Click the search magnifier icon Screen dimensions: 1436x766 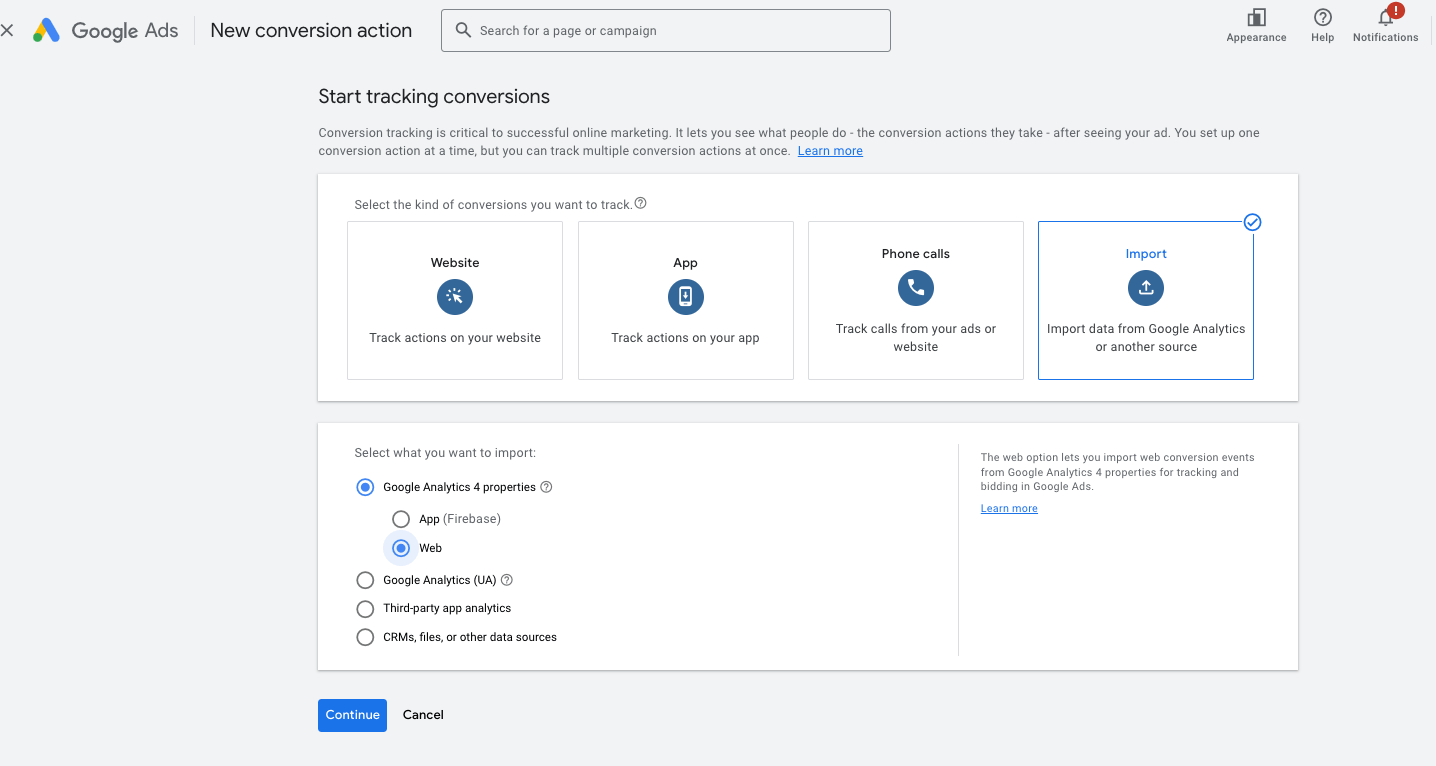coord(463,30)
